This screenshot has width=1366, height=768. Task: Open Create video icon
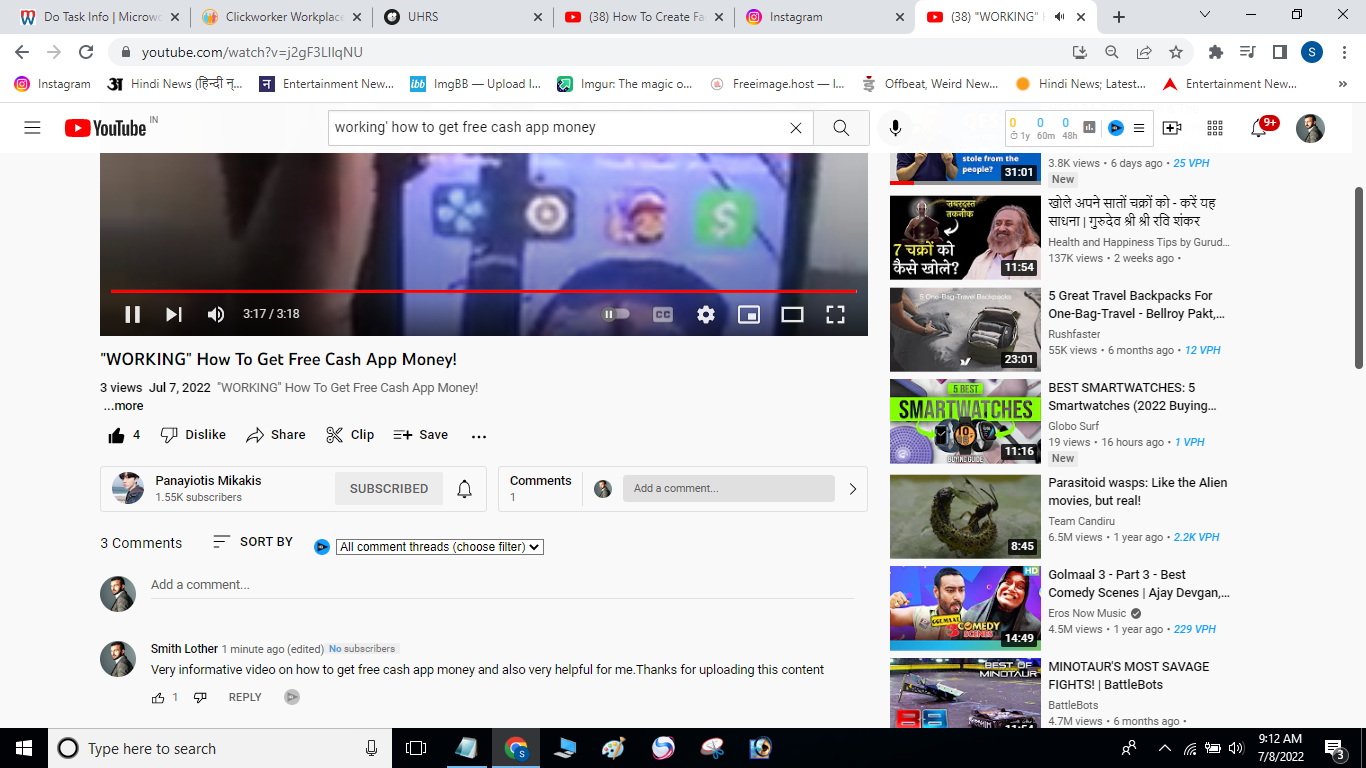pyautogui.click(x=1172, y=128)
